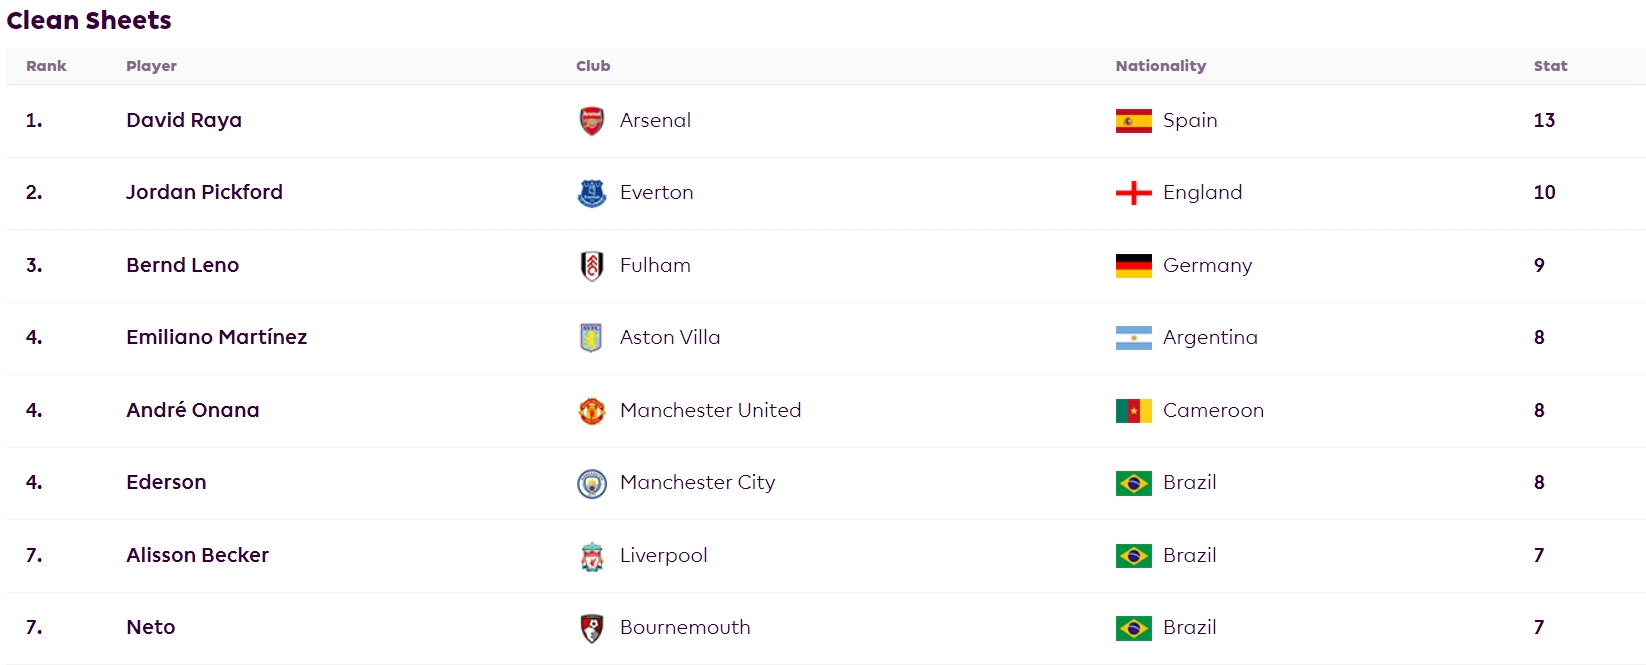This screenshot has width=1646, height=665.
Task: Click the Arsenal club crest icon
Action: (592, 121)
